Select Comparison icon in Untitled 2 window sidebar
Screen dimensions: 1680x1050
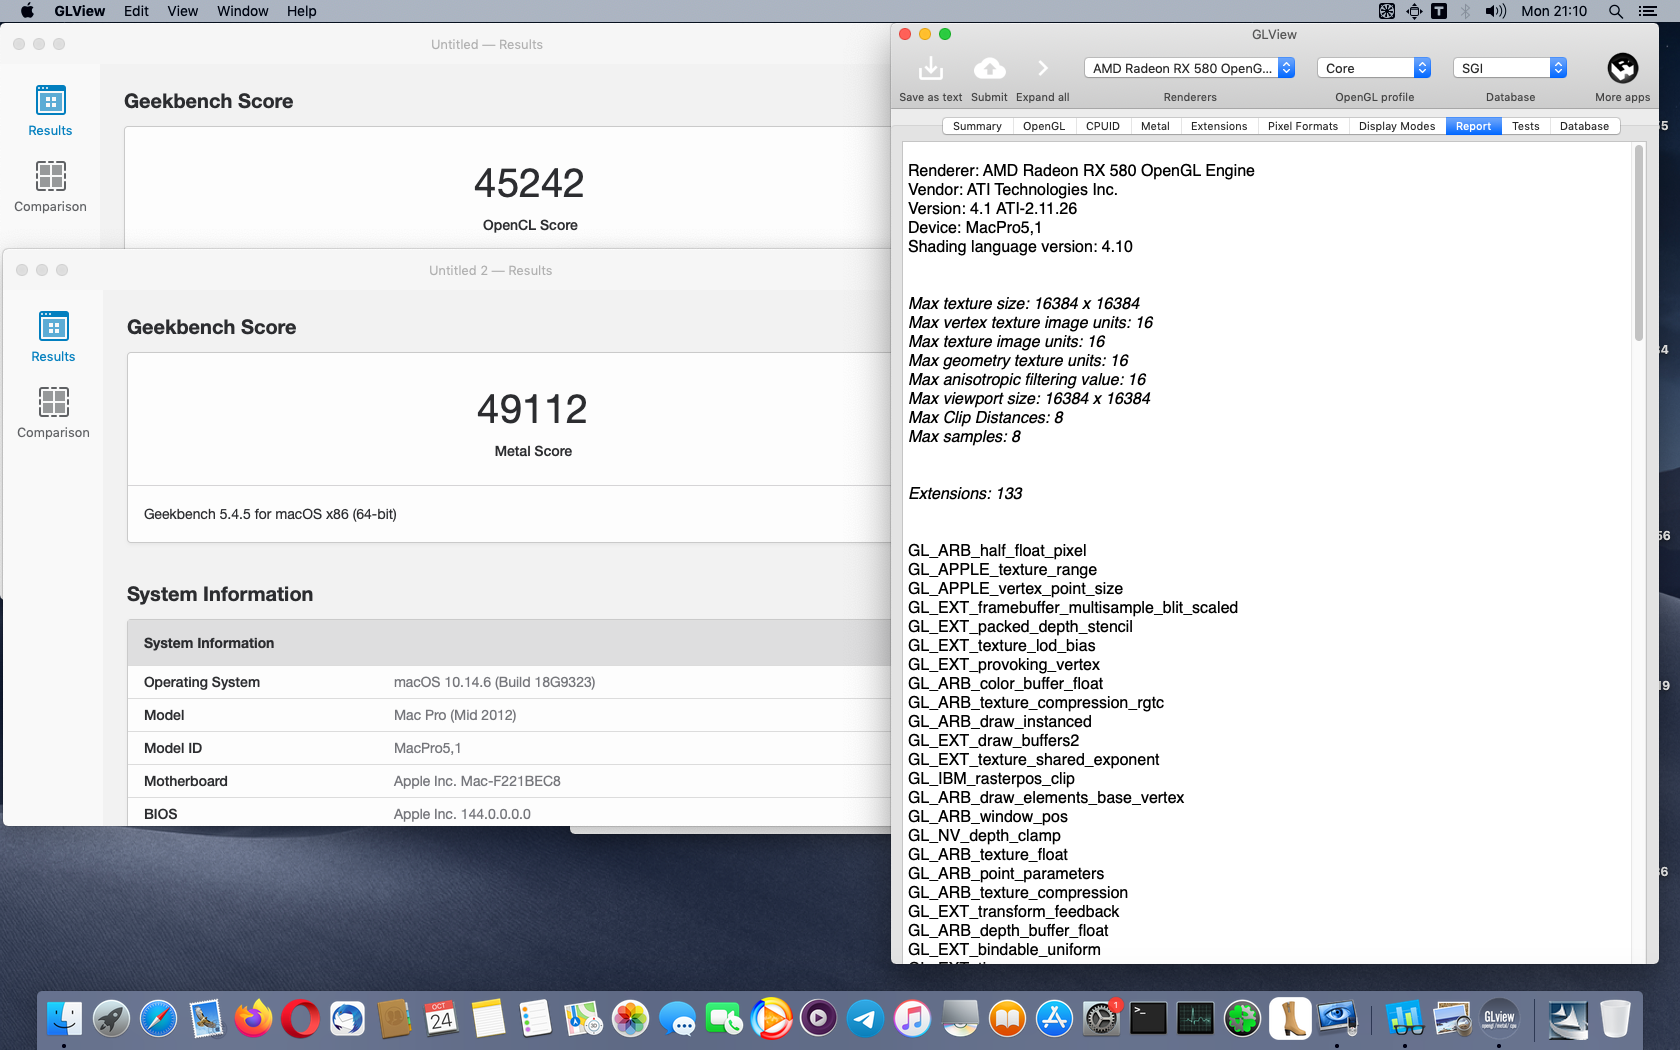tap(53, 402)
